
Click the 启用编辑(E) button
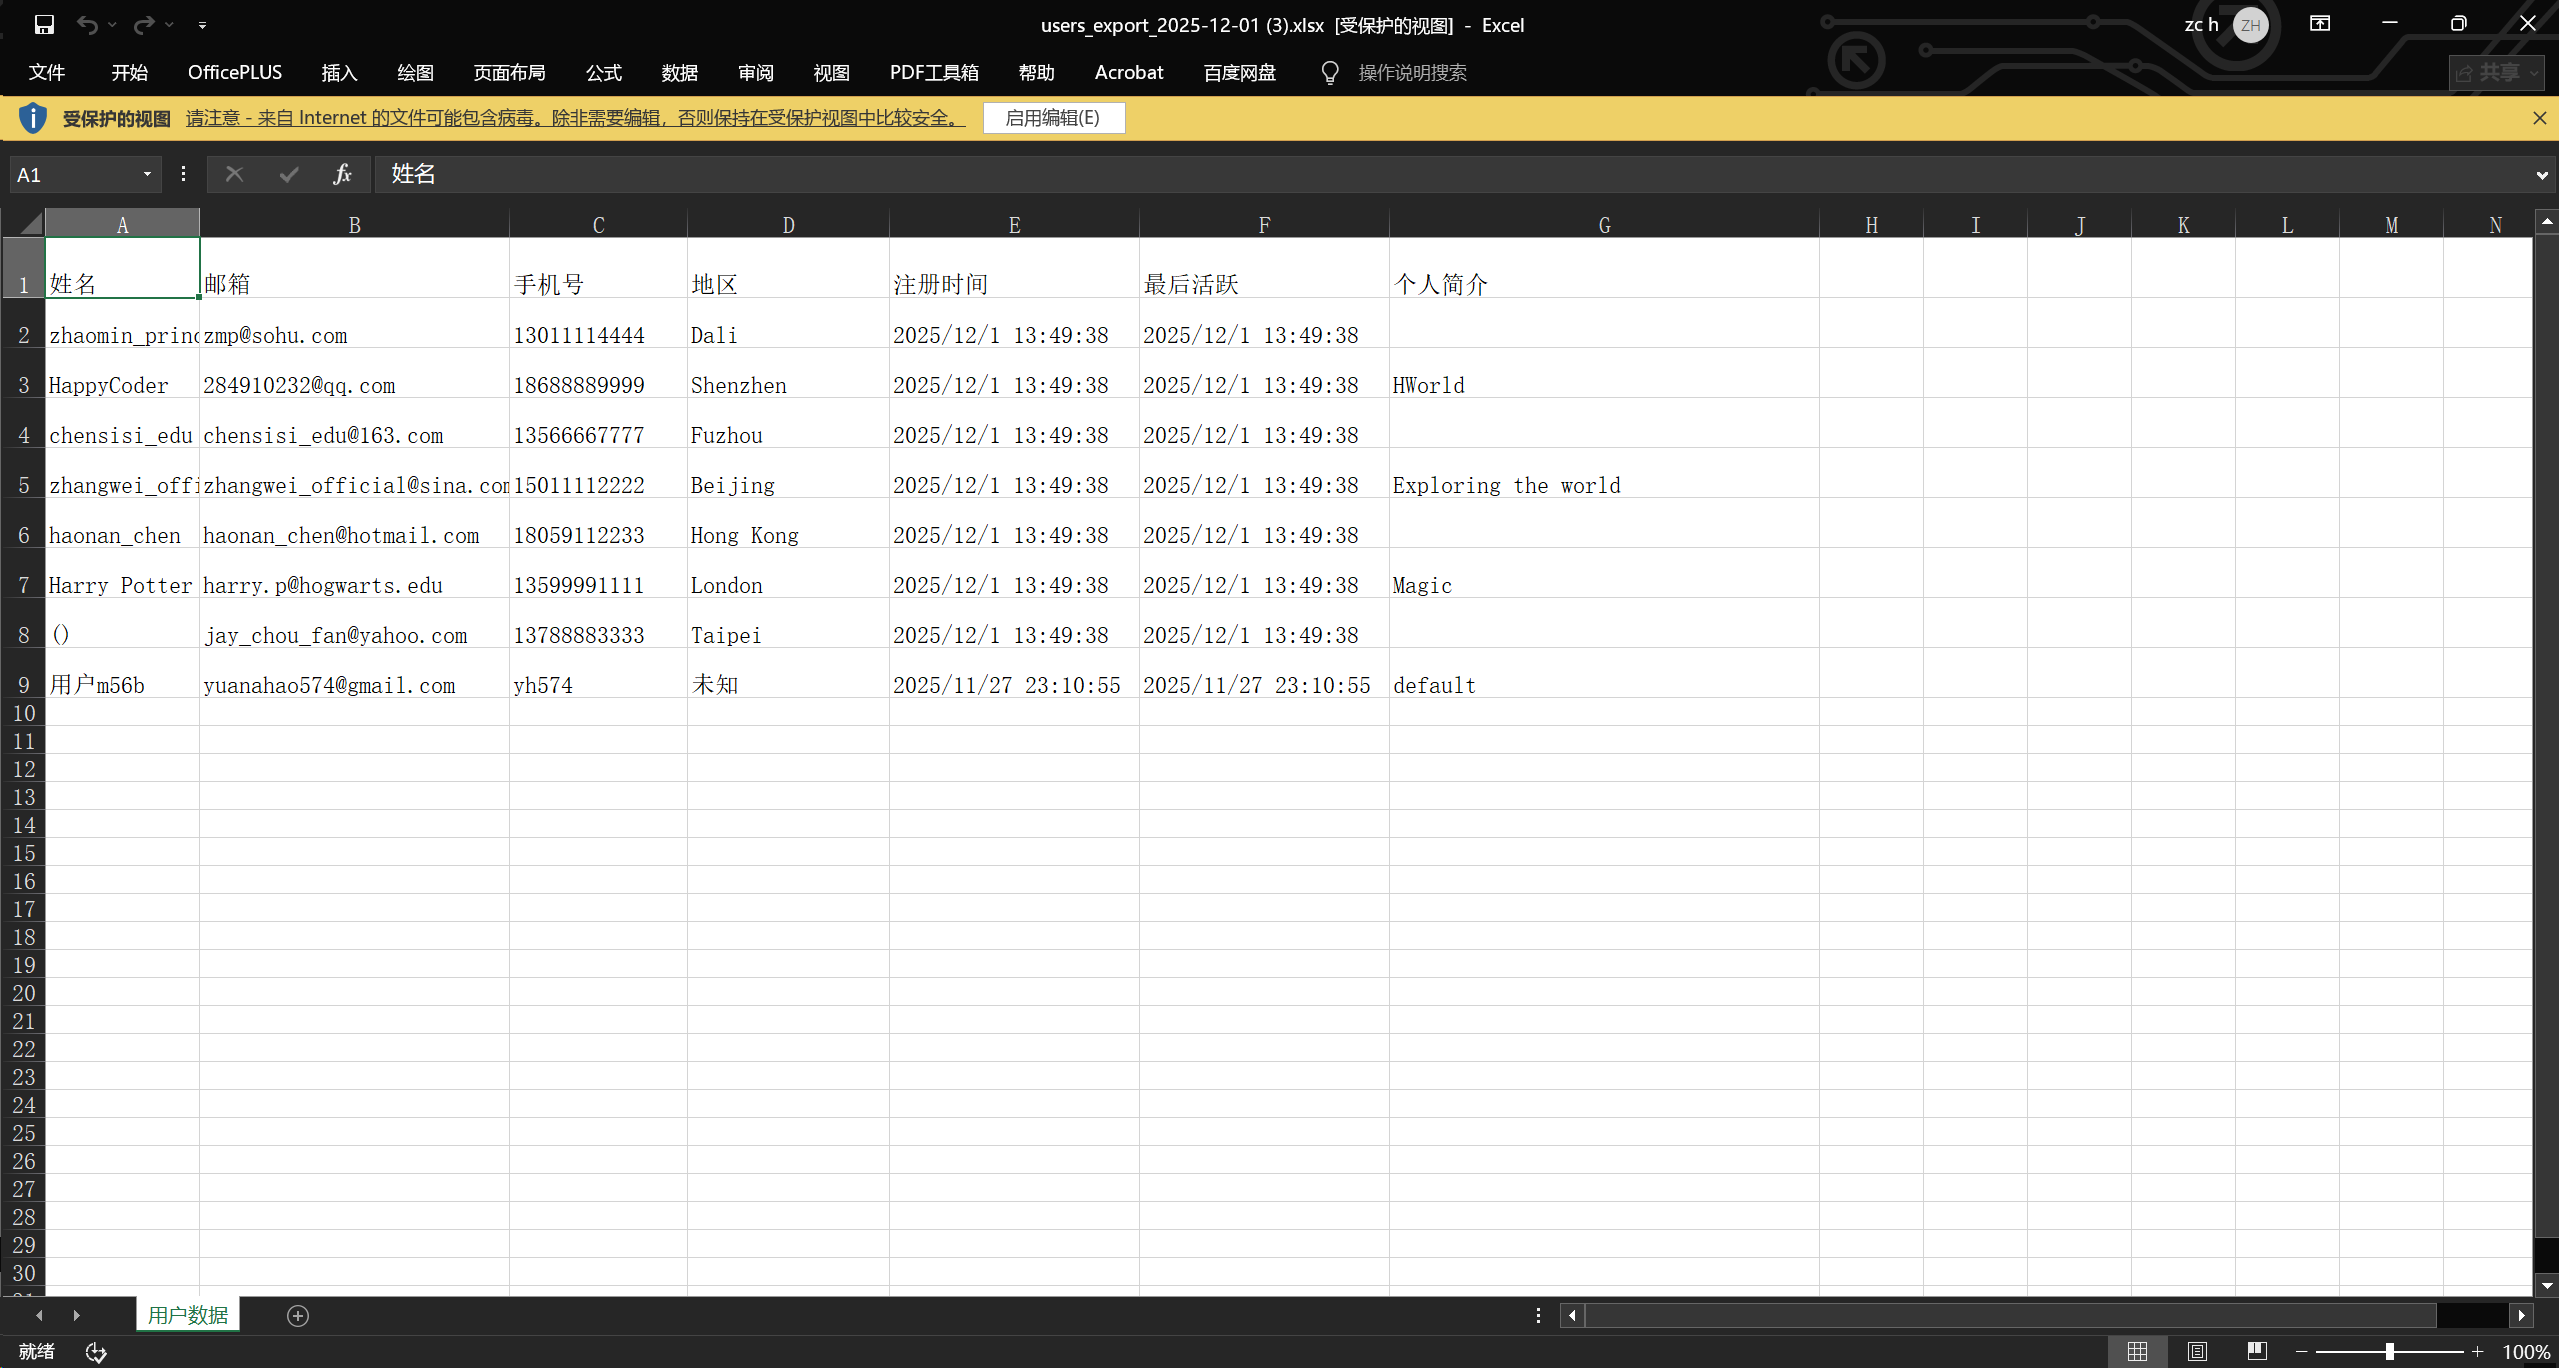pos(1053,118)
